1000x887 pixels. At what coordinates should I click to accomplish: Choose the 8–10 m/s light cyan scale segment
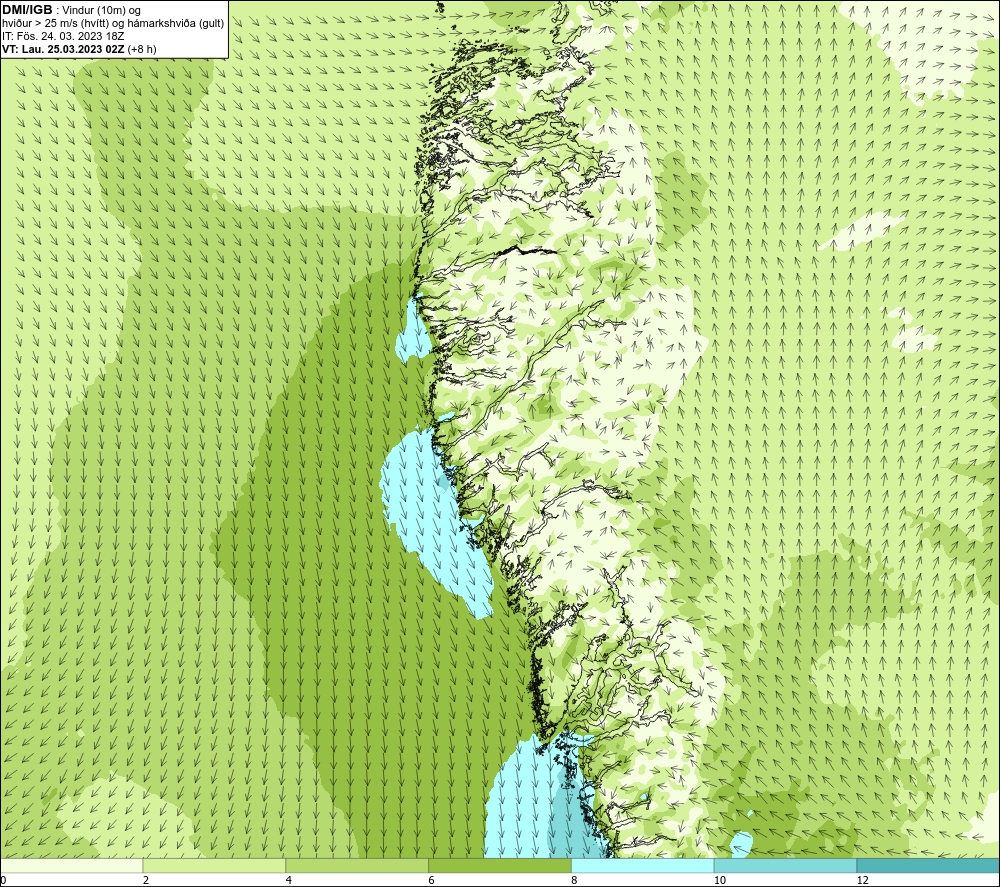643,865
